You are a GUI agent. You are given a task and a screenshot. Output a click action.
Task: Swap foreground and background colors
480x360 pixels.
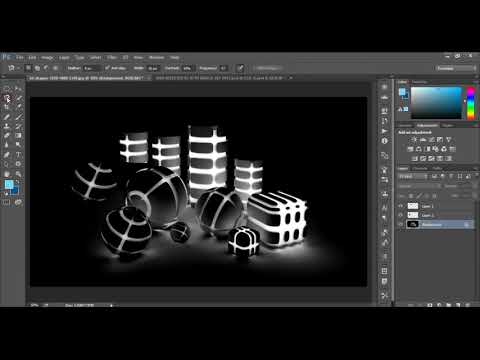click(x=19, y=182)
